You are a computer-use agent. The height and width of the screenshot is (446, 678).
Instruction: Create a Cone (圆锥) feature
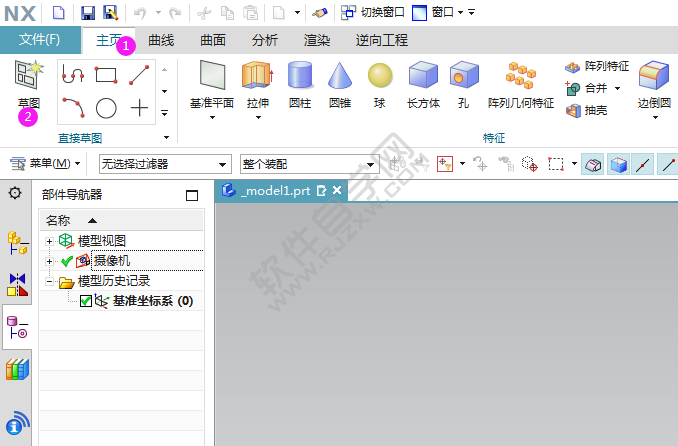tap(340, 84)
